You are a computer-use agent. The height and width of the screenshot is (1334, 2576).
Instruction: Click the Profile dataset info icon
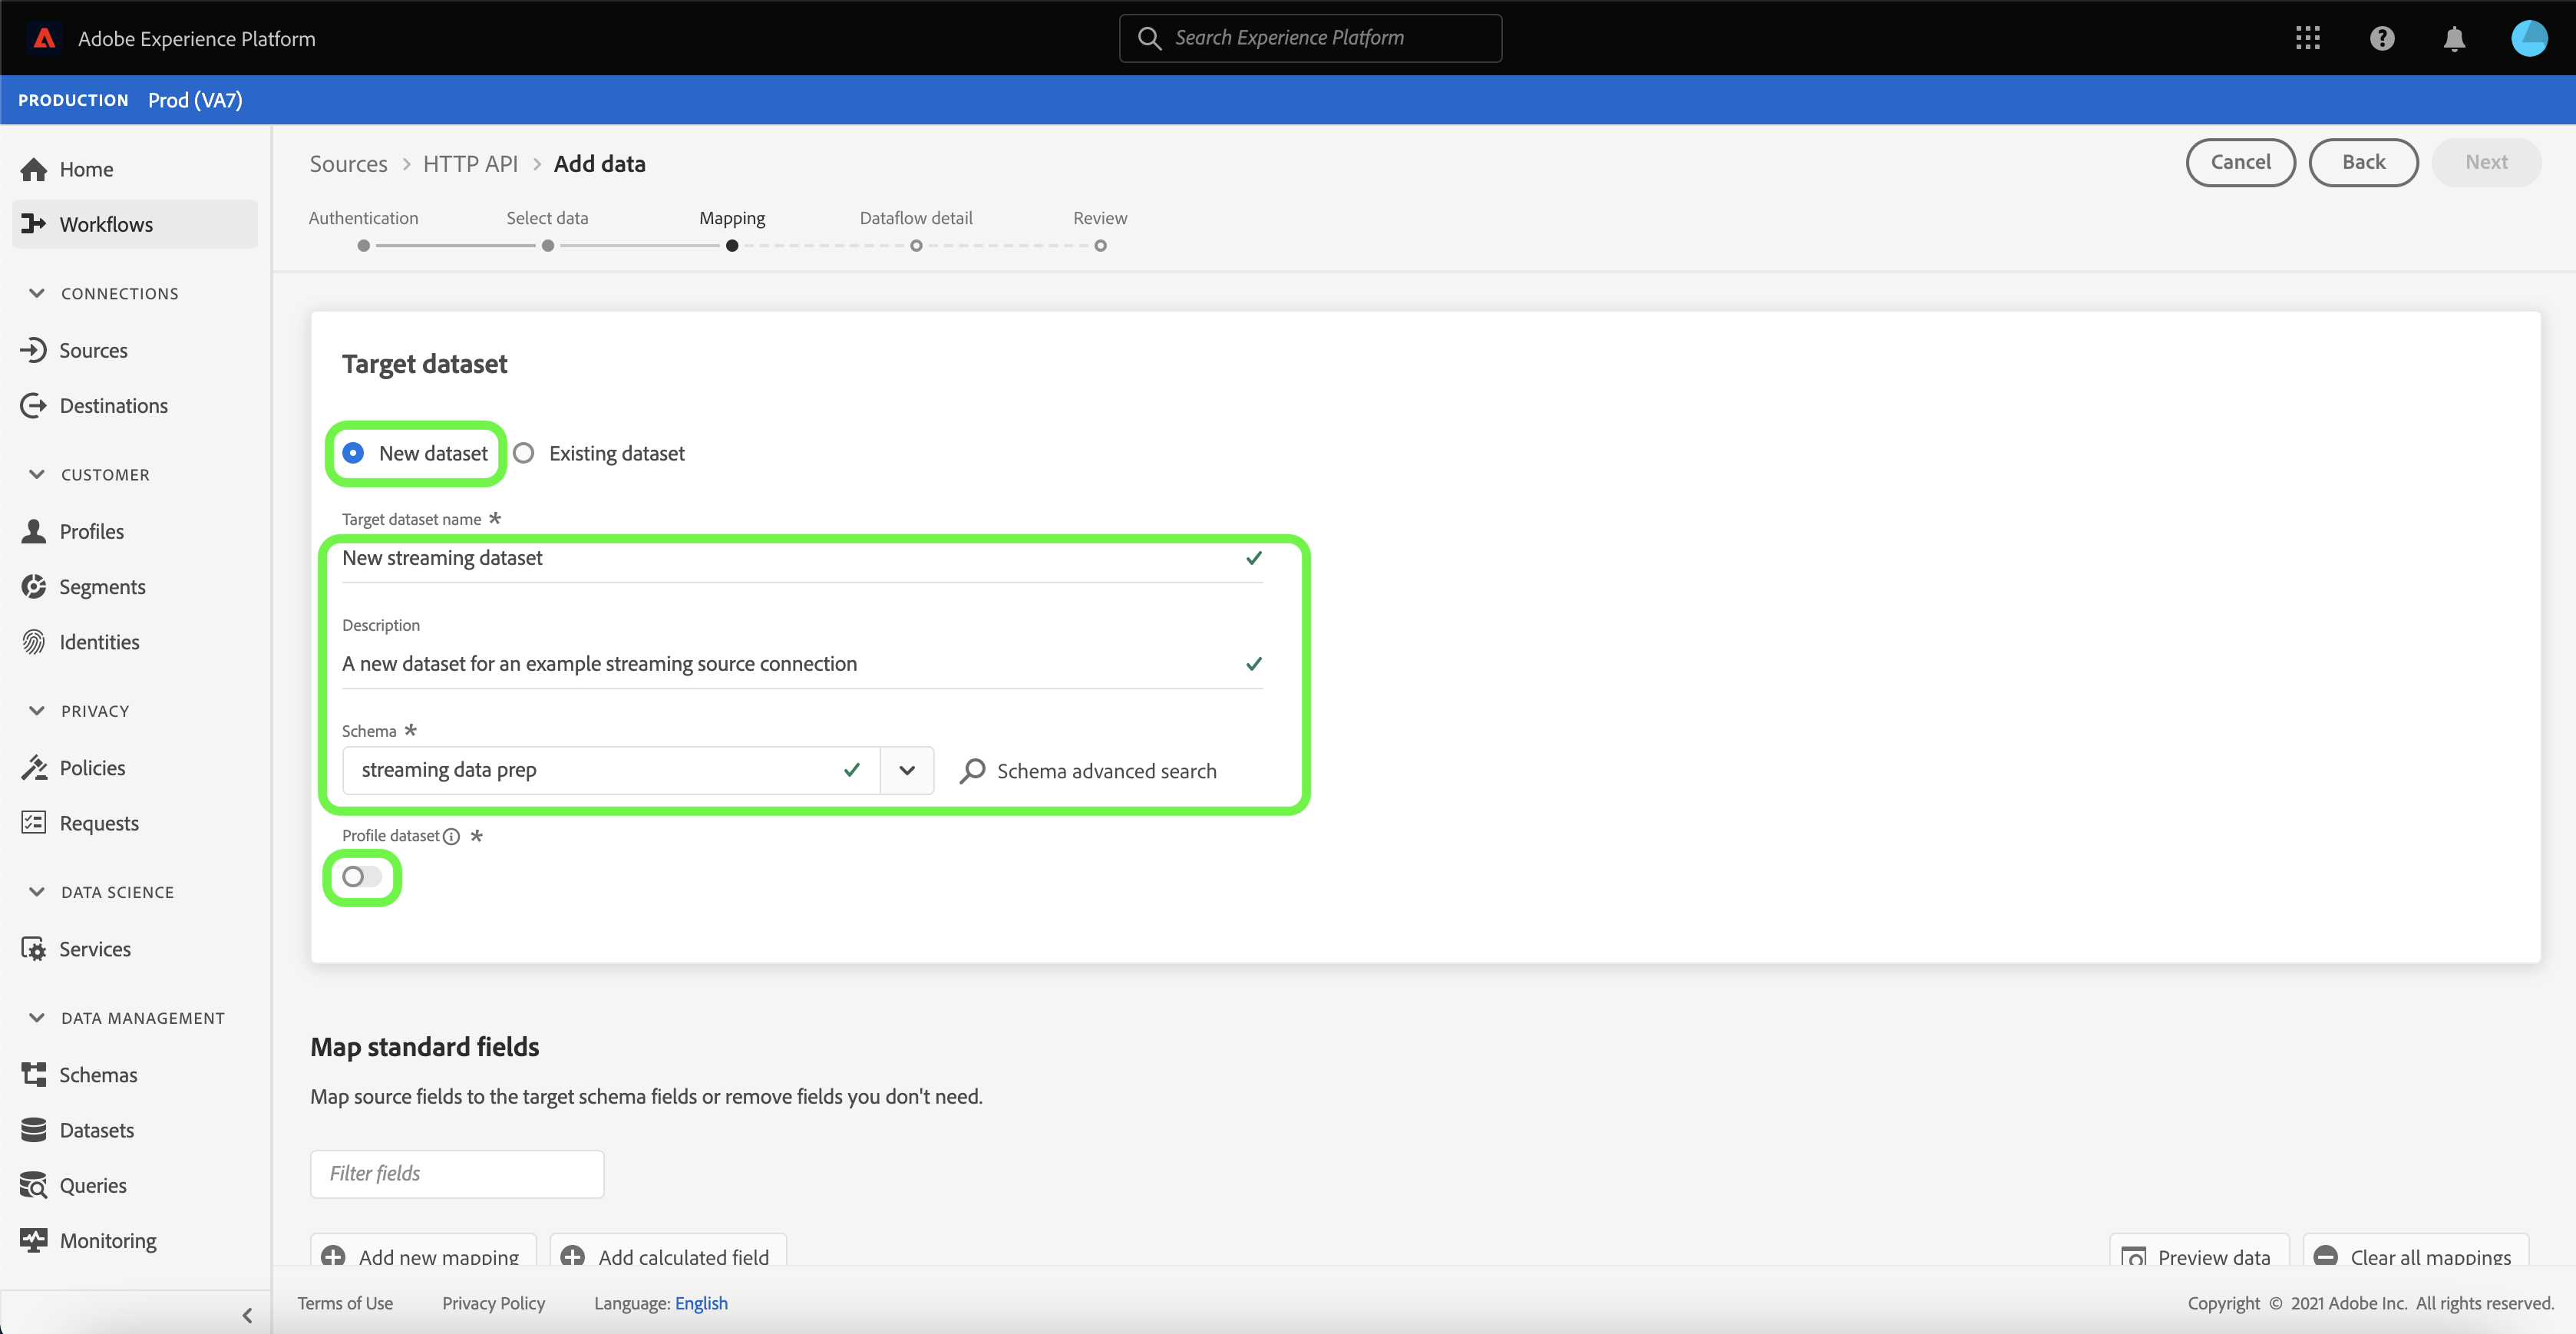452,836
